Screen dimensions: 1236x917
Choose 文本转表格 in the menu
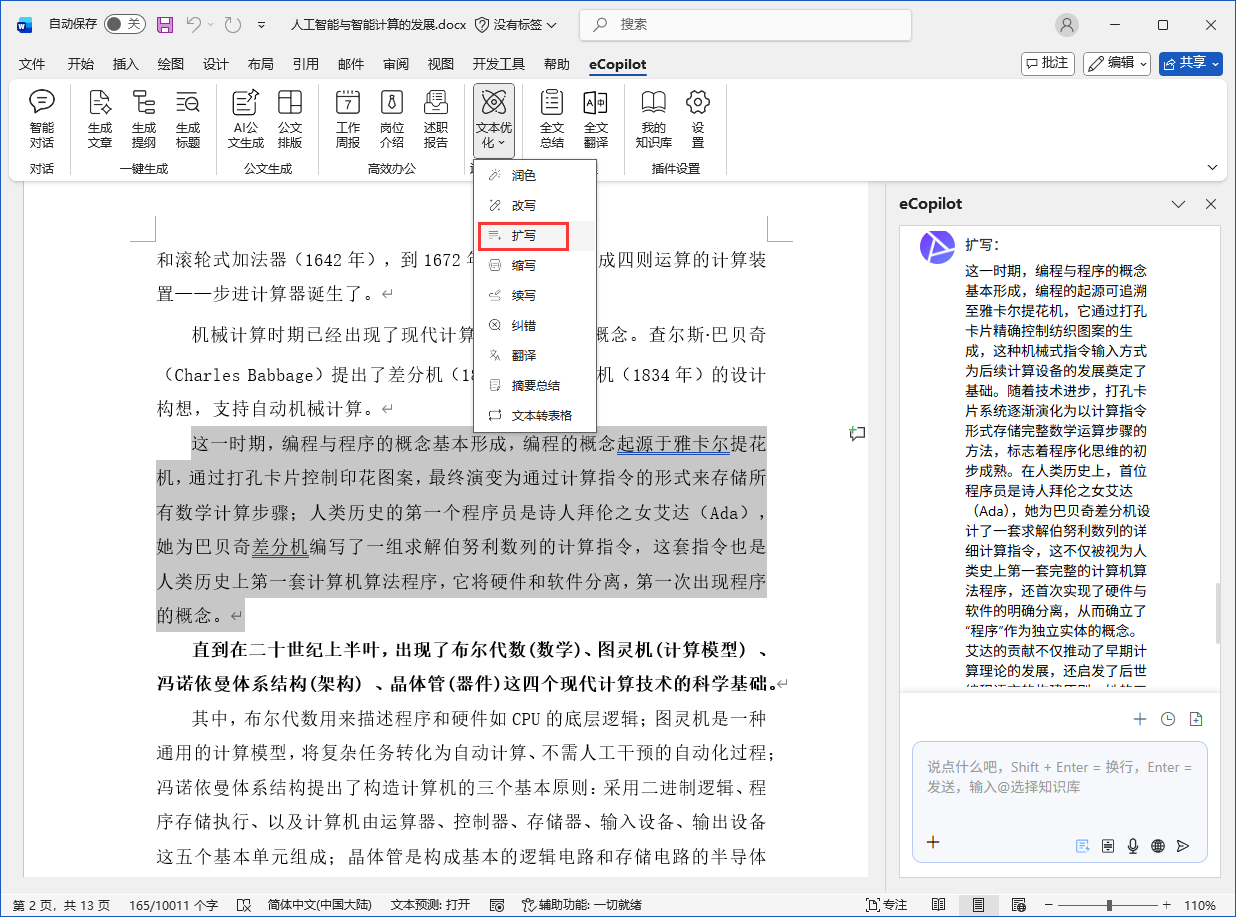[541, 415]
